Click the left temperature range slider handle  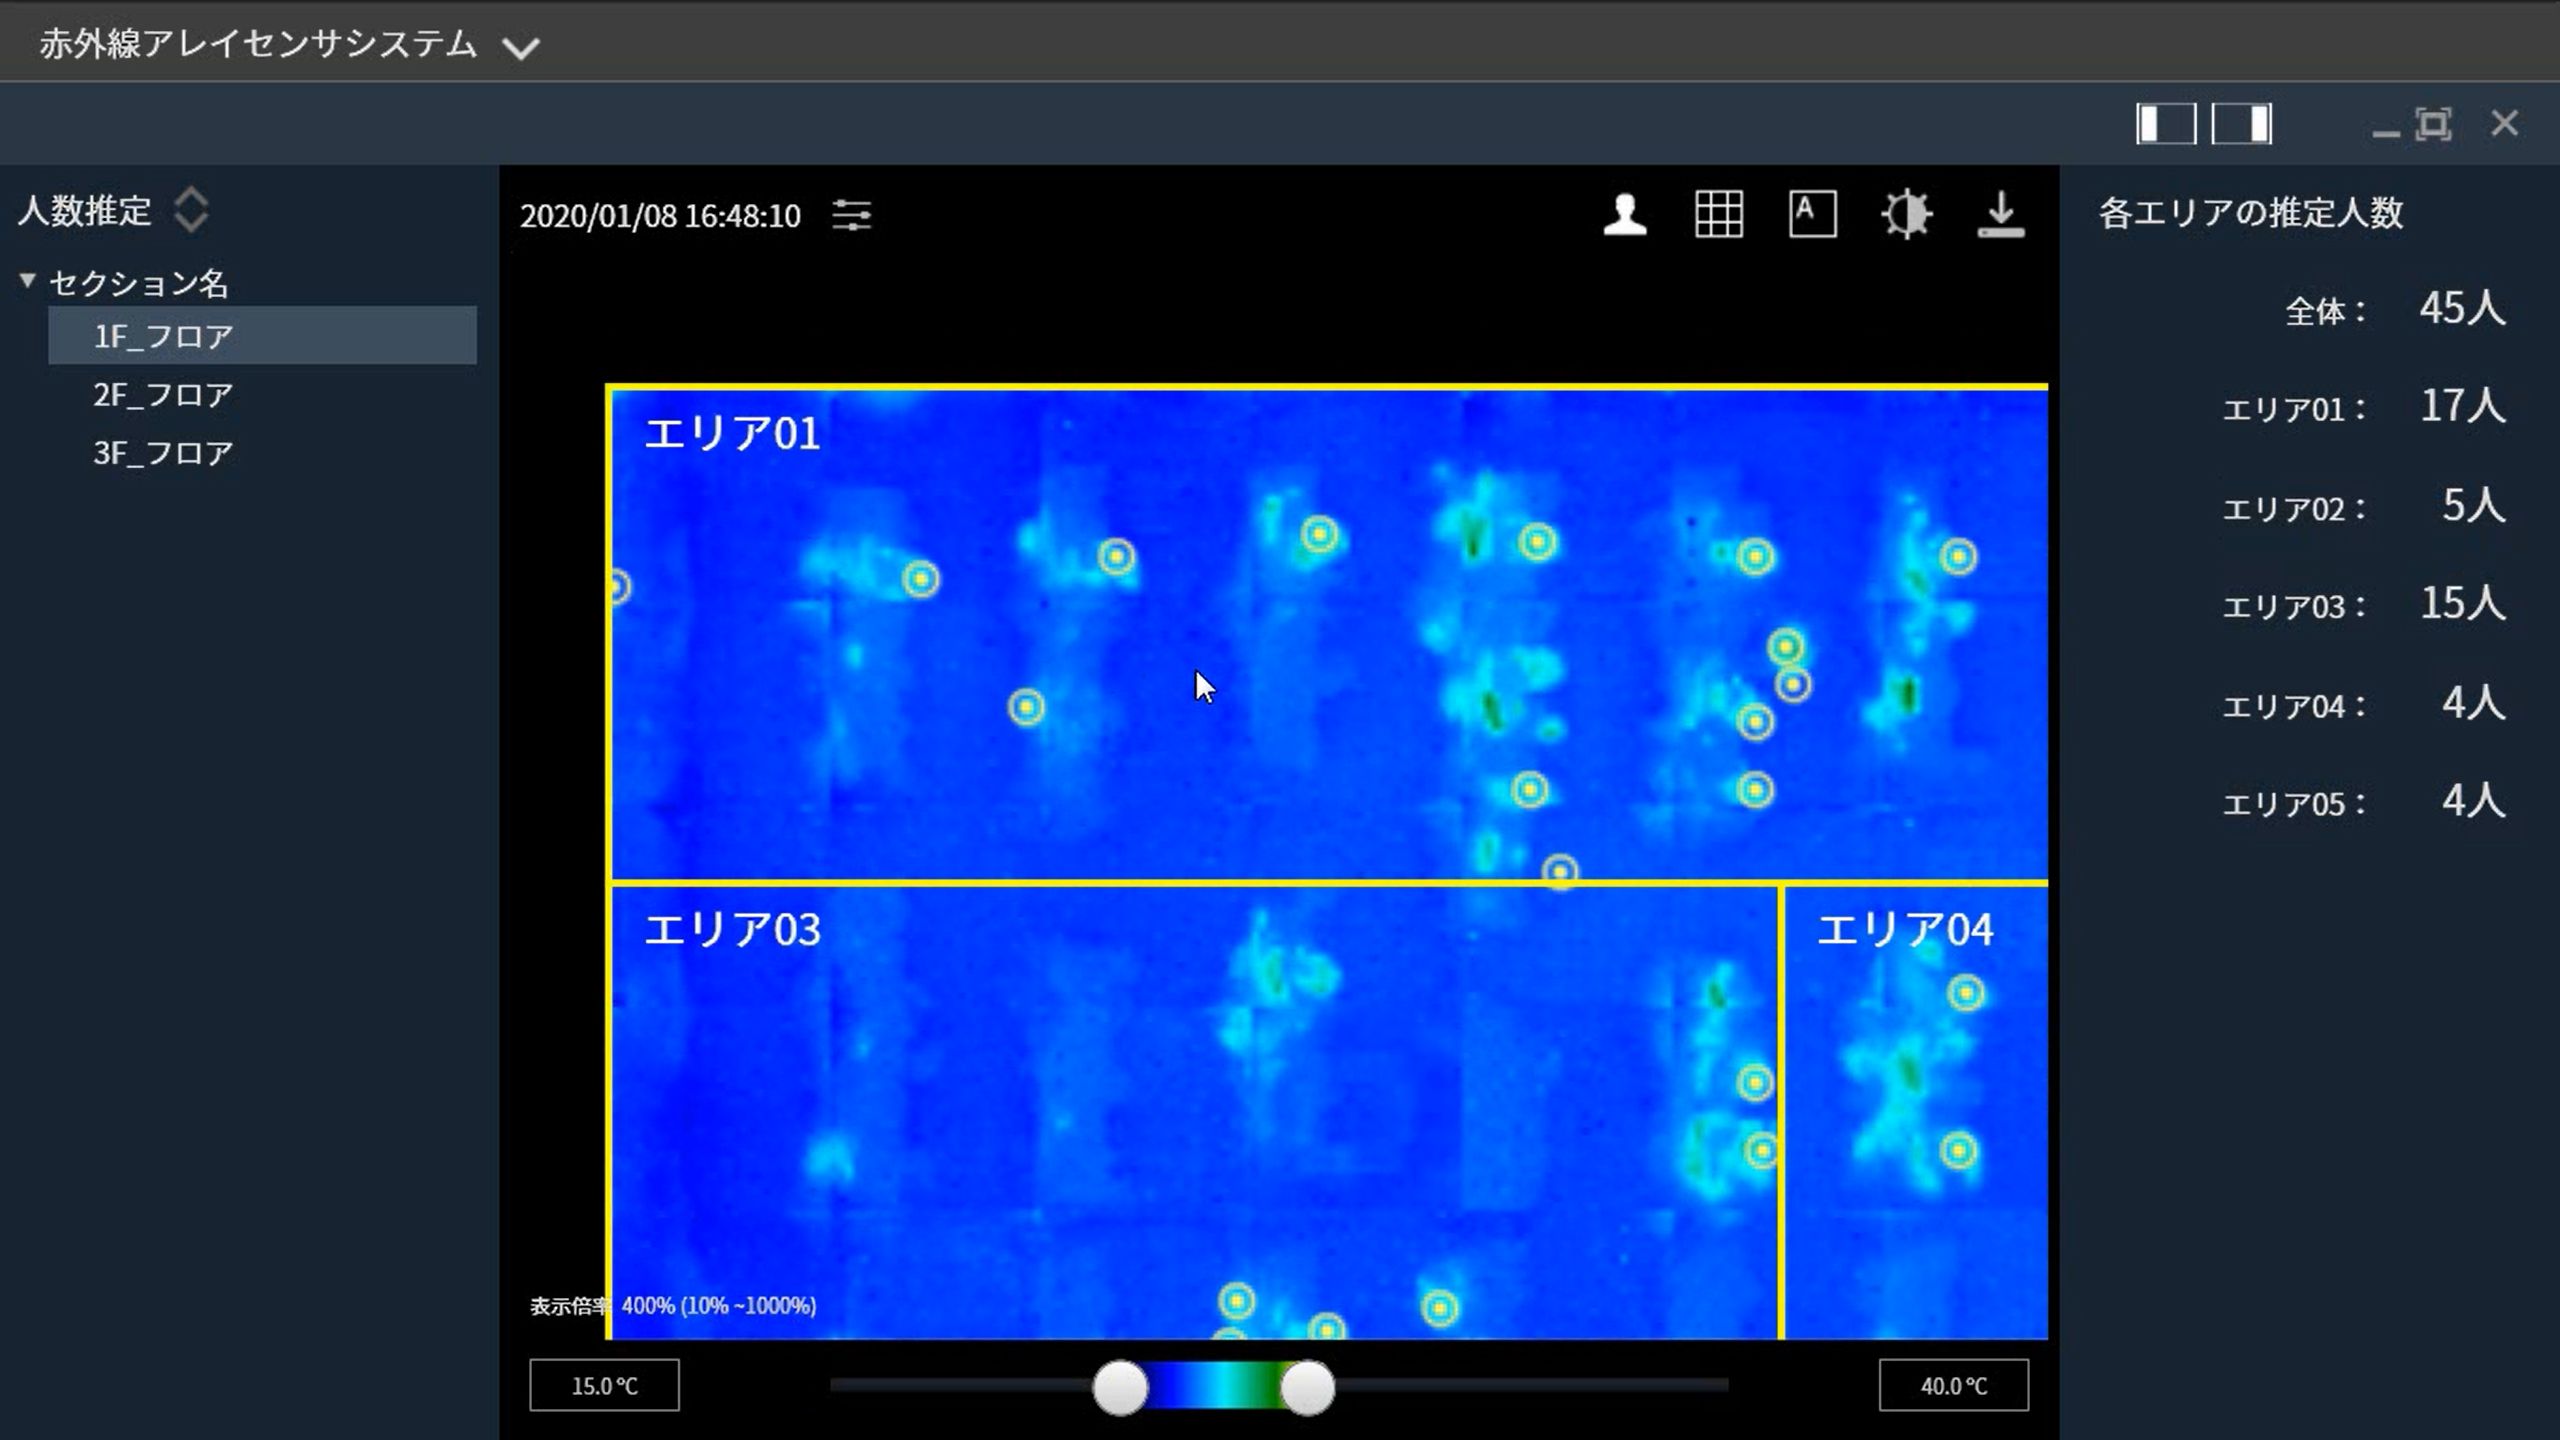tap(1120, 1387)
